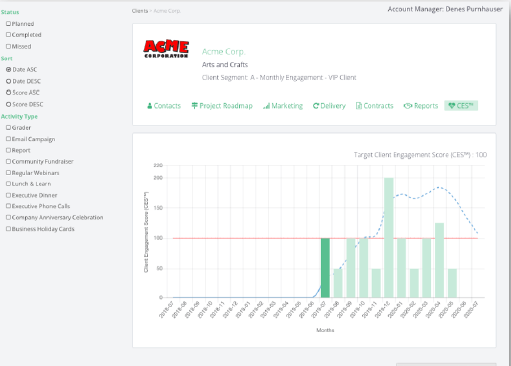
Task: Click the dark green 2019-07 bar
Action: [x=325, y=268]
